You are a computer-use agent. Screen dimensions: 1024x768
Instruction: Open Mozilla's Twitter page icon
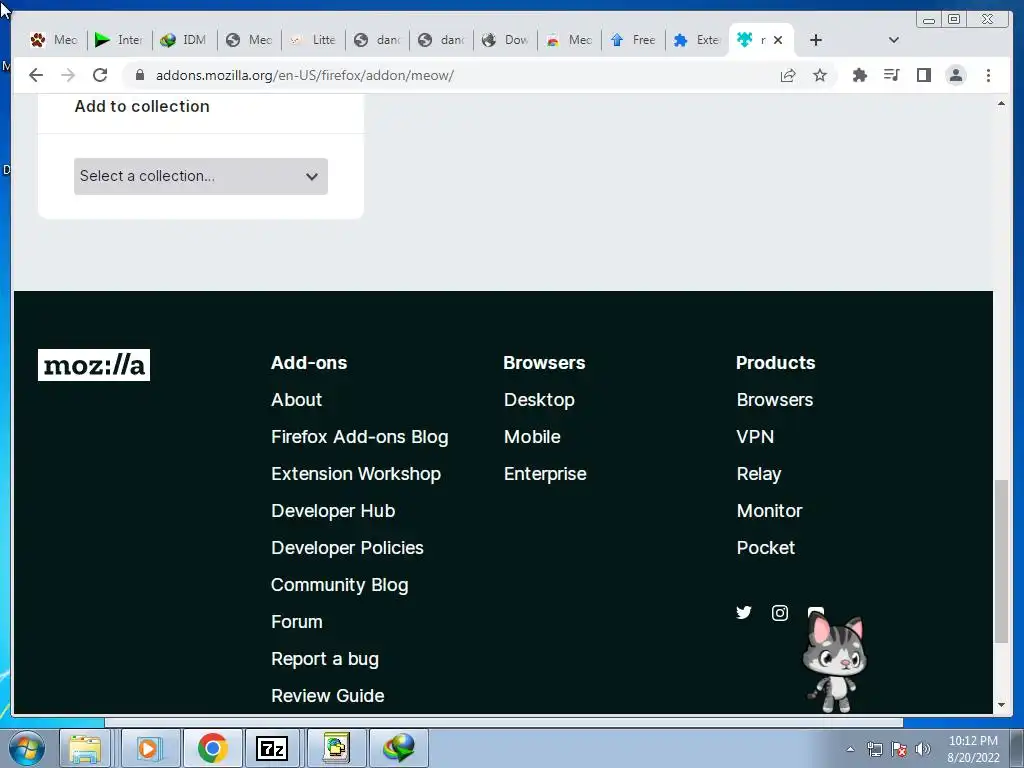744,613
